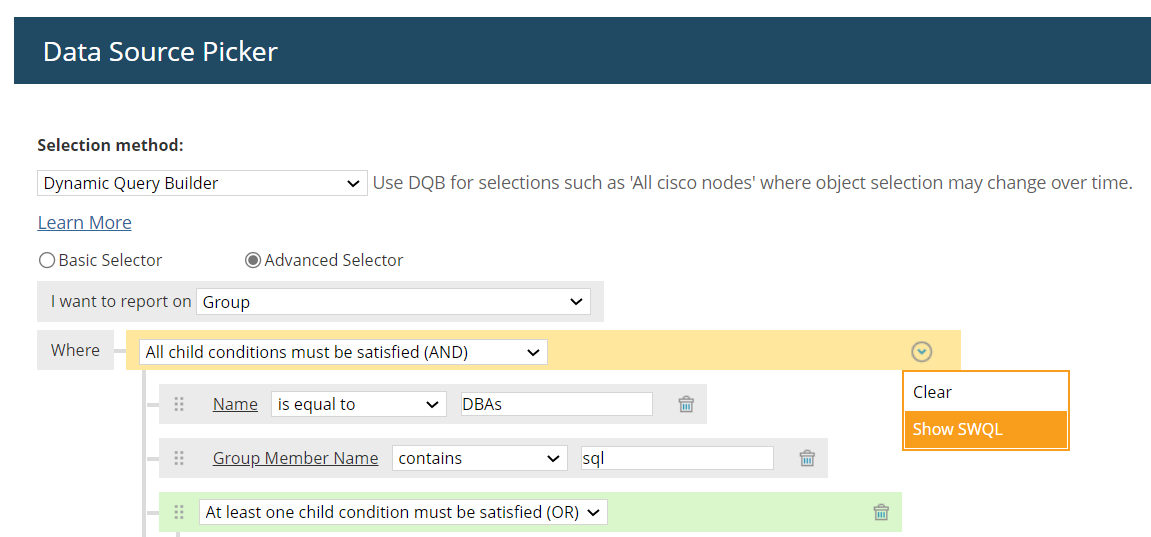Change the 'is equal to' operator dropdown
Viewport: 1151px width, 537px height.
coord(358,404)
